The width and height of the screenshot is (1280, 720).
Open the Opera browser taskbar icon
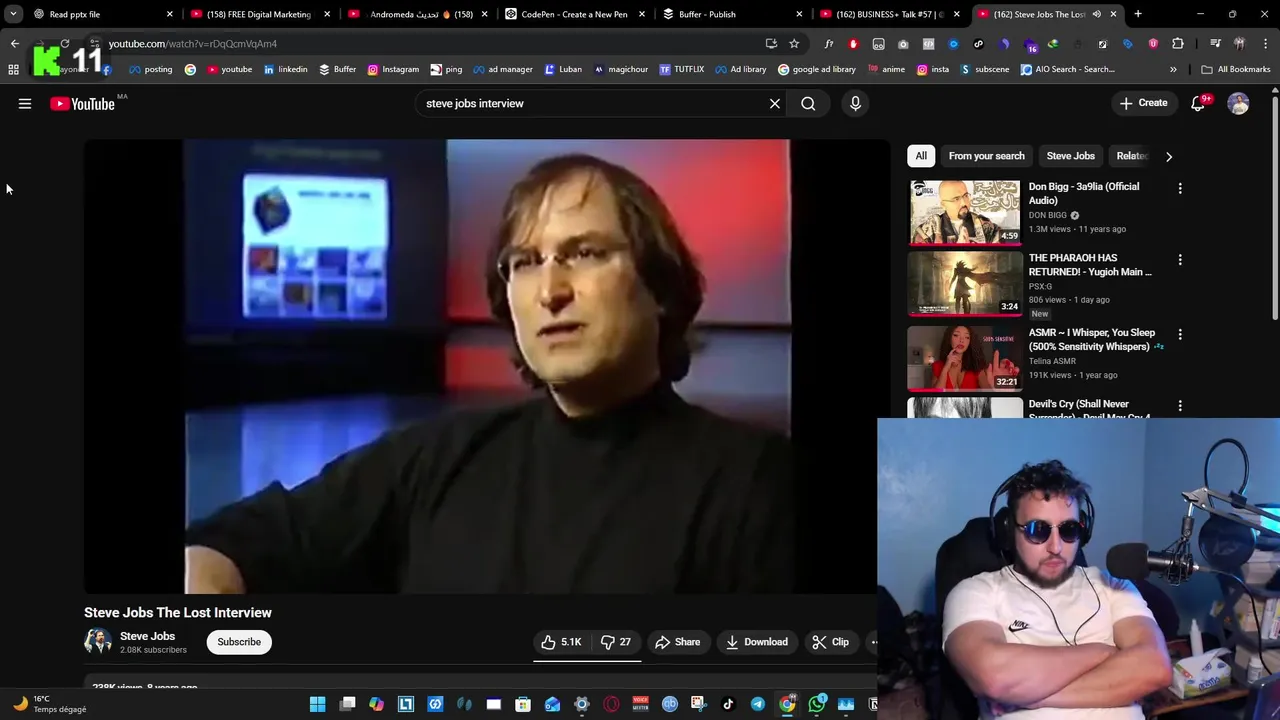point(611,704)
